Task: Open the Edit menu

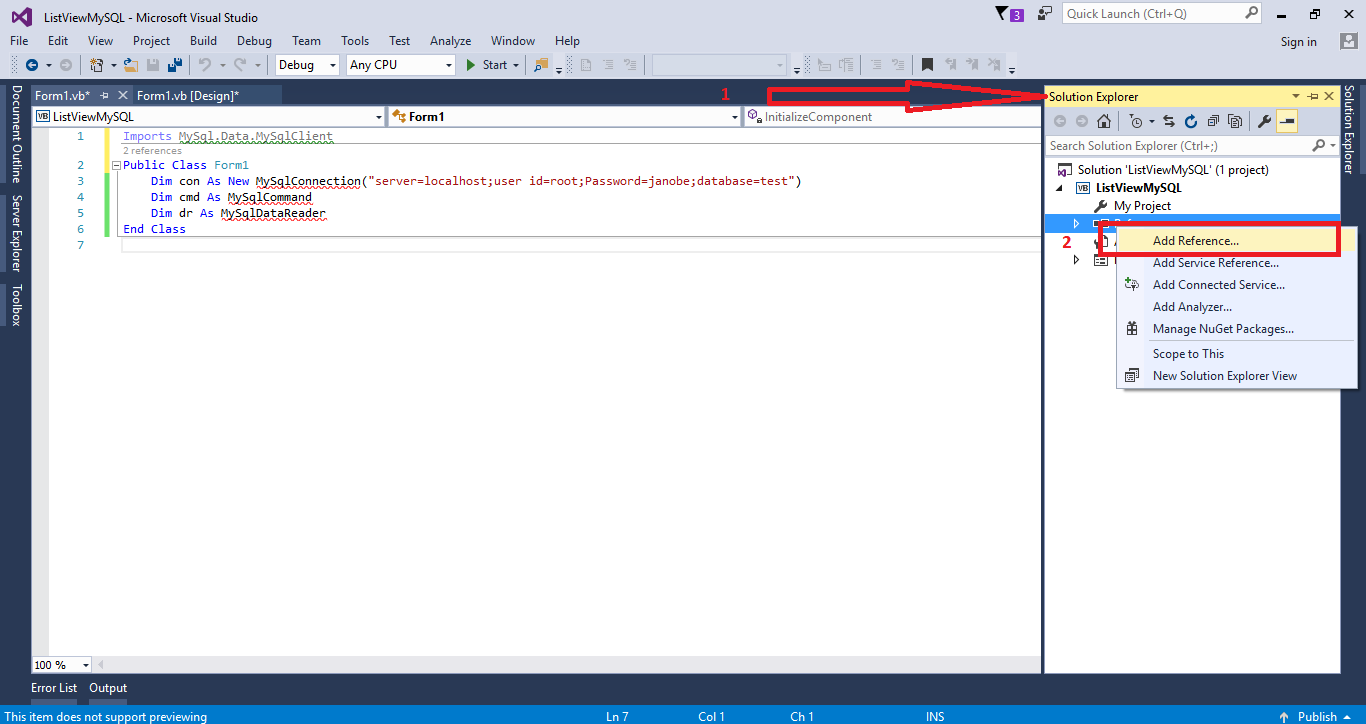Action: coord(58,41)
